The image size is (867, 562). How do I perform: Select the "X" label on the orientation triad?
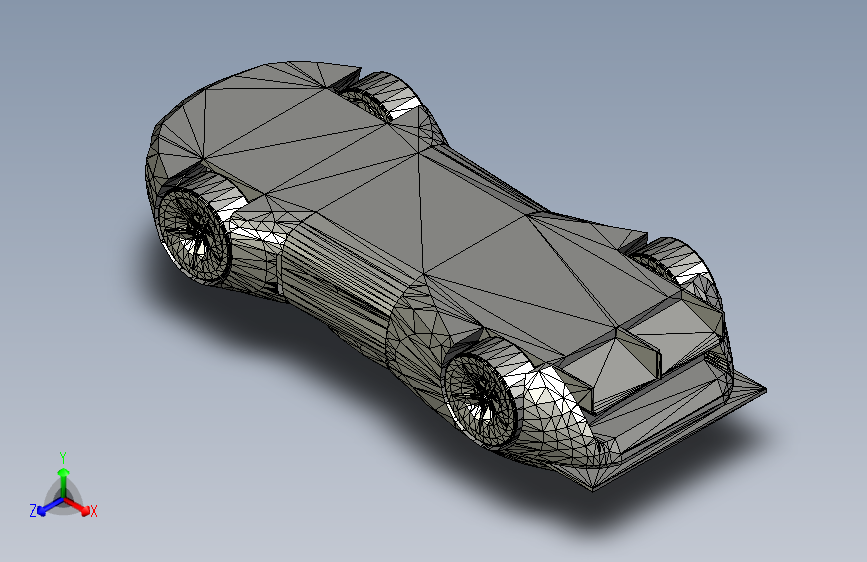pyautogui.click(x=93, y=511)
